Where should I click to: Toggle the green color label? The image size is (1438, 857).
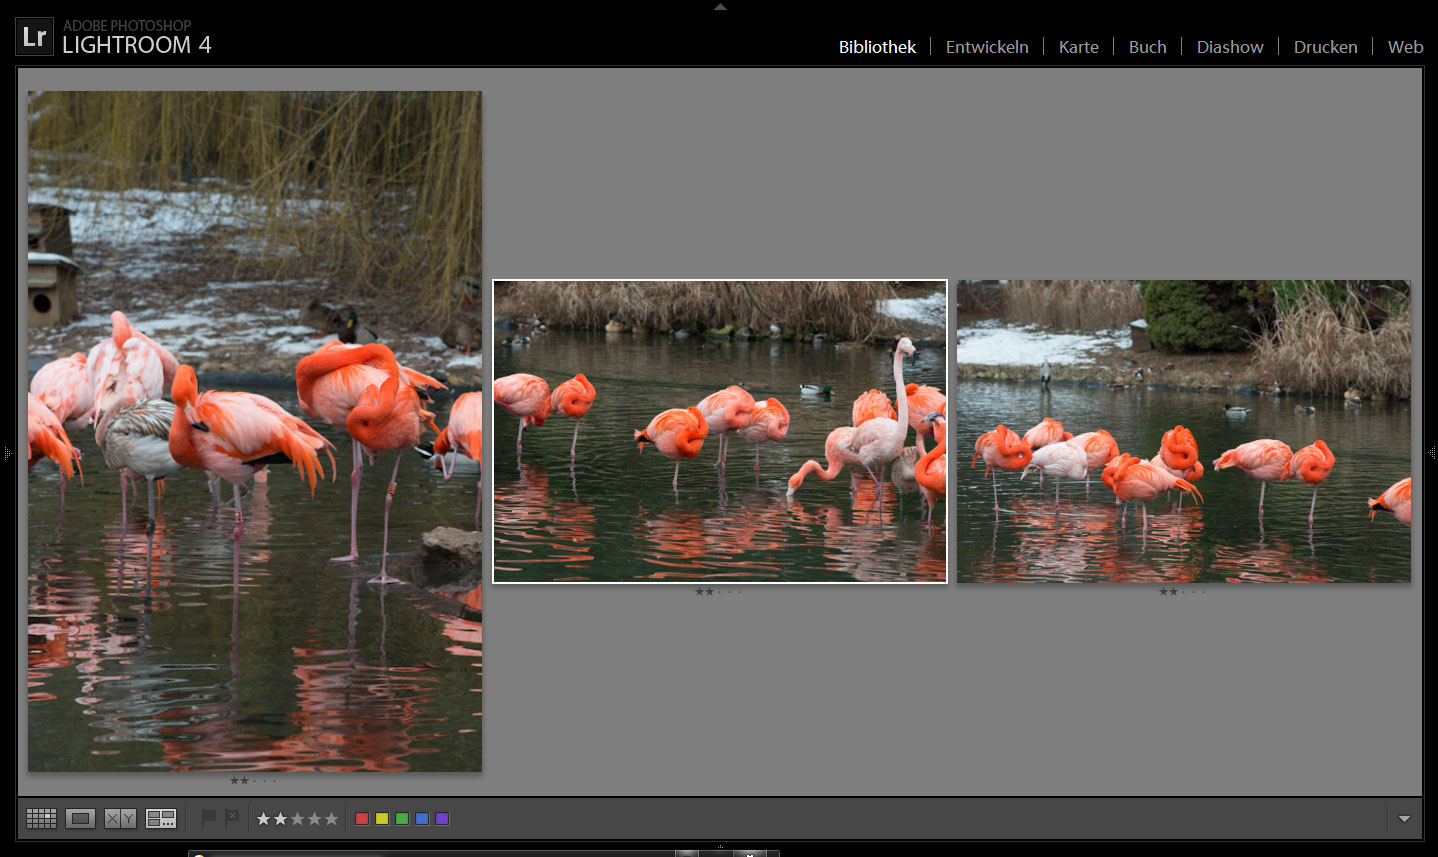(402, 819)
